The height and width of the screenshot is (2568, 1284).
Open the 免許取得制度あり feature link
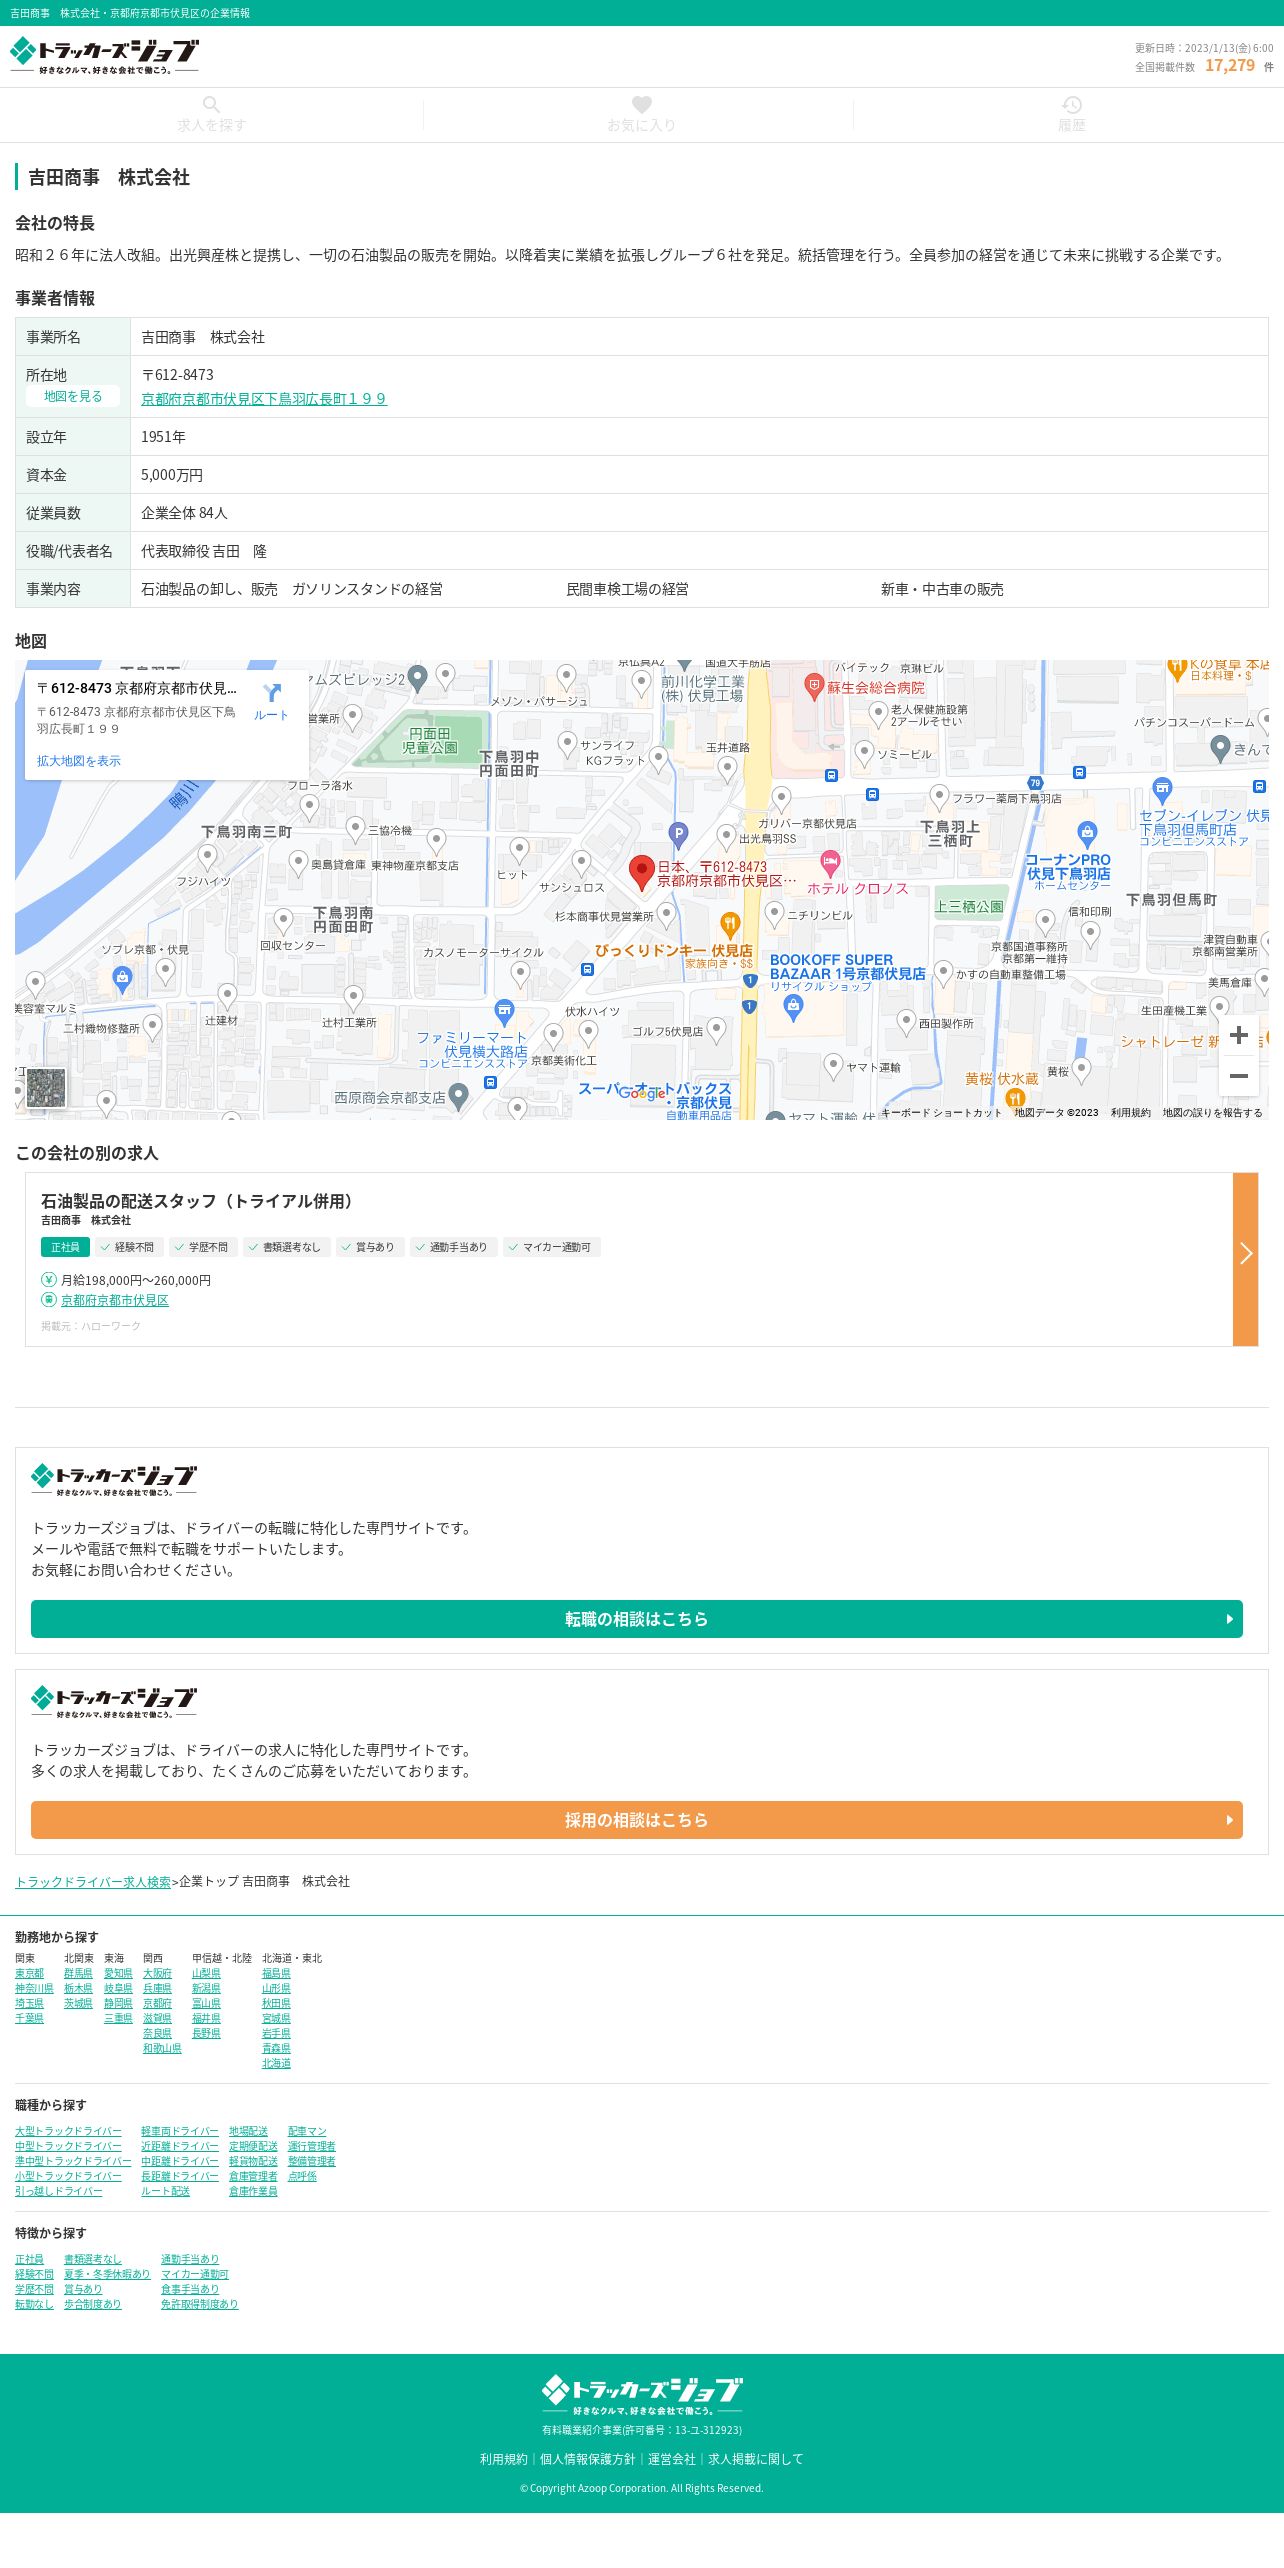200,2304
